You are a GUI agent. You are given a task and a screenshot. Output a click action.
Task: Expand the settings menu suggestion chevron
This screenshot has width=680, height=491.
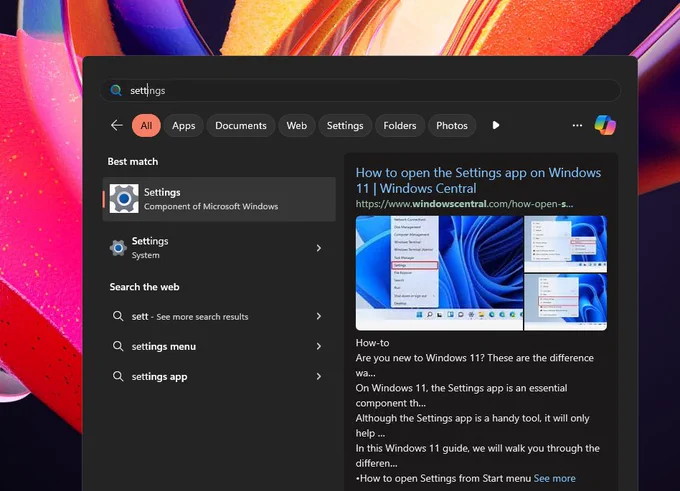tap(319, 346)
